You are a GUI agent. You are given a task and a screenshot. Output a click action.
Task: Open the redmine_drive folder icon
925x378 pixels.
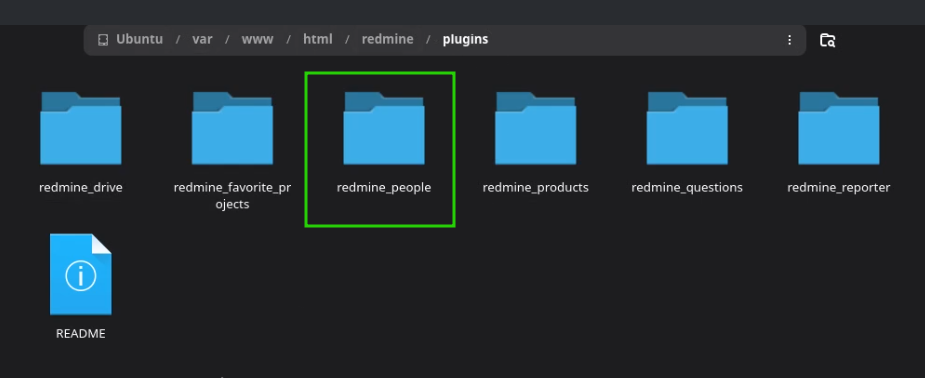point(81,128)
